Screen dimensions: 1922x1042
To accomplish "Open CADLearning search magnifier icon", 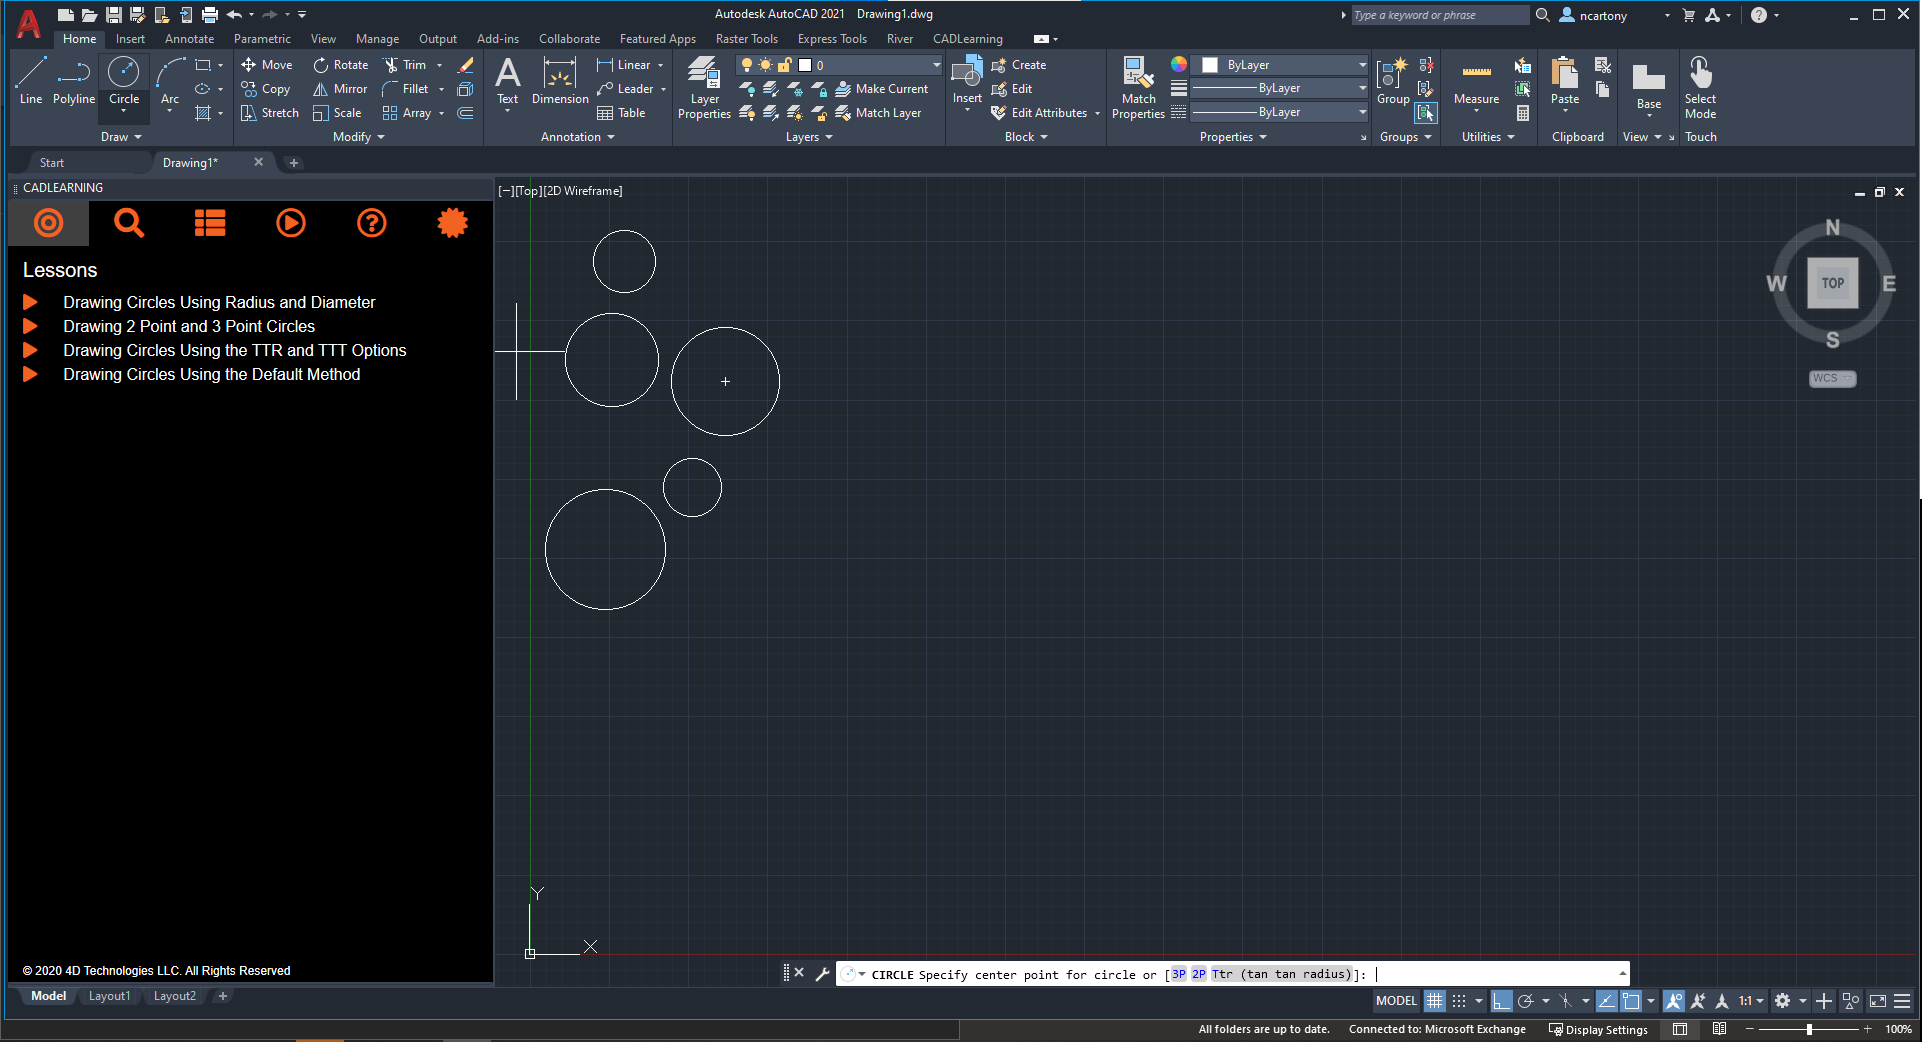I will pos(129,223).
